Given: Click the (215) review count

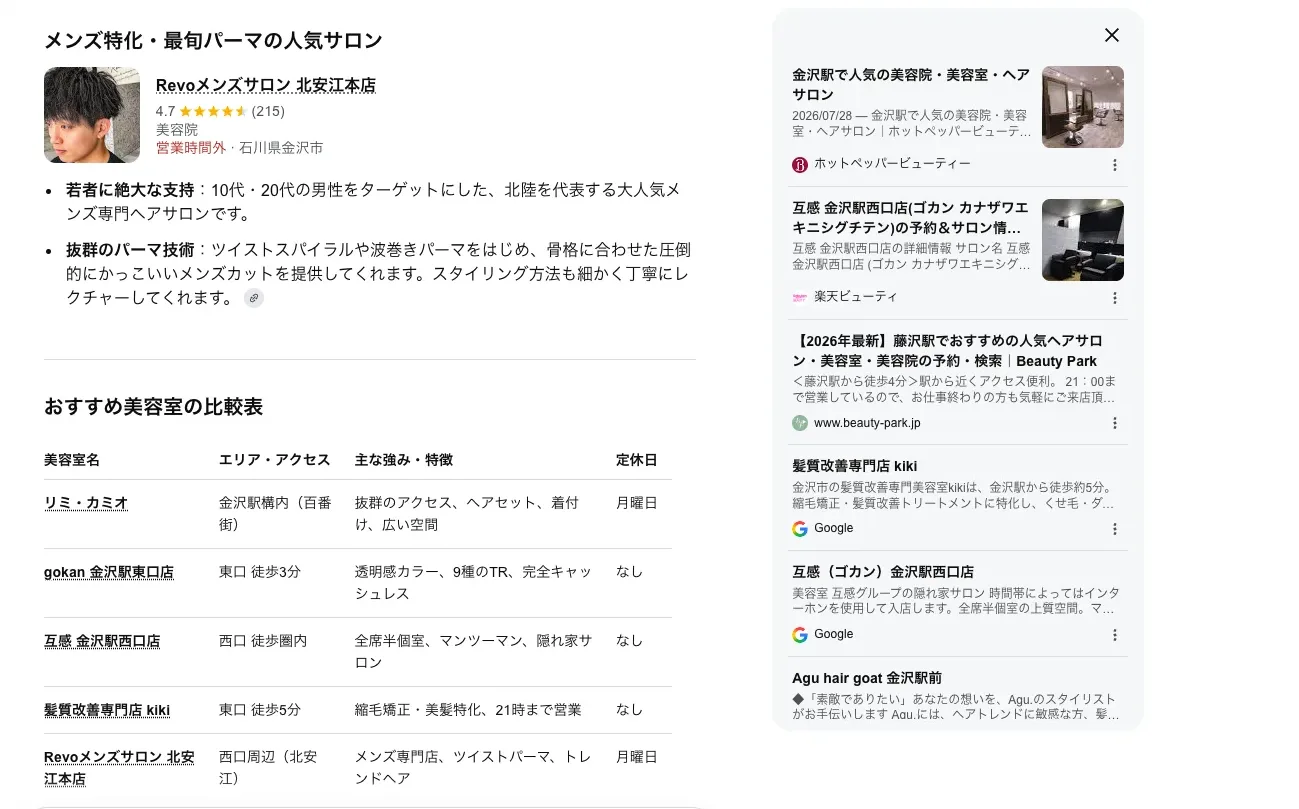Looking at the screenshot, I should tap(268, 111).
